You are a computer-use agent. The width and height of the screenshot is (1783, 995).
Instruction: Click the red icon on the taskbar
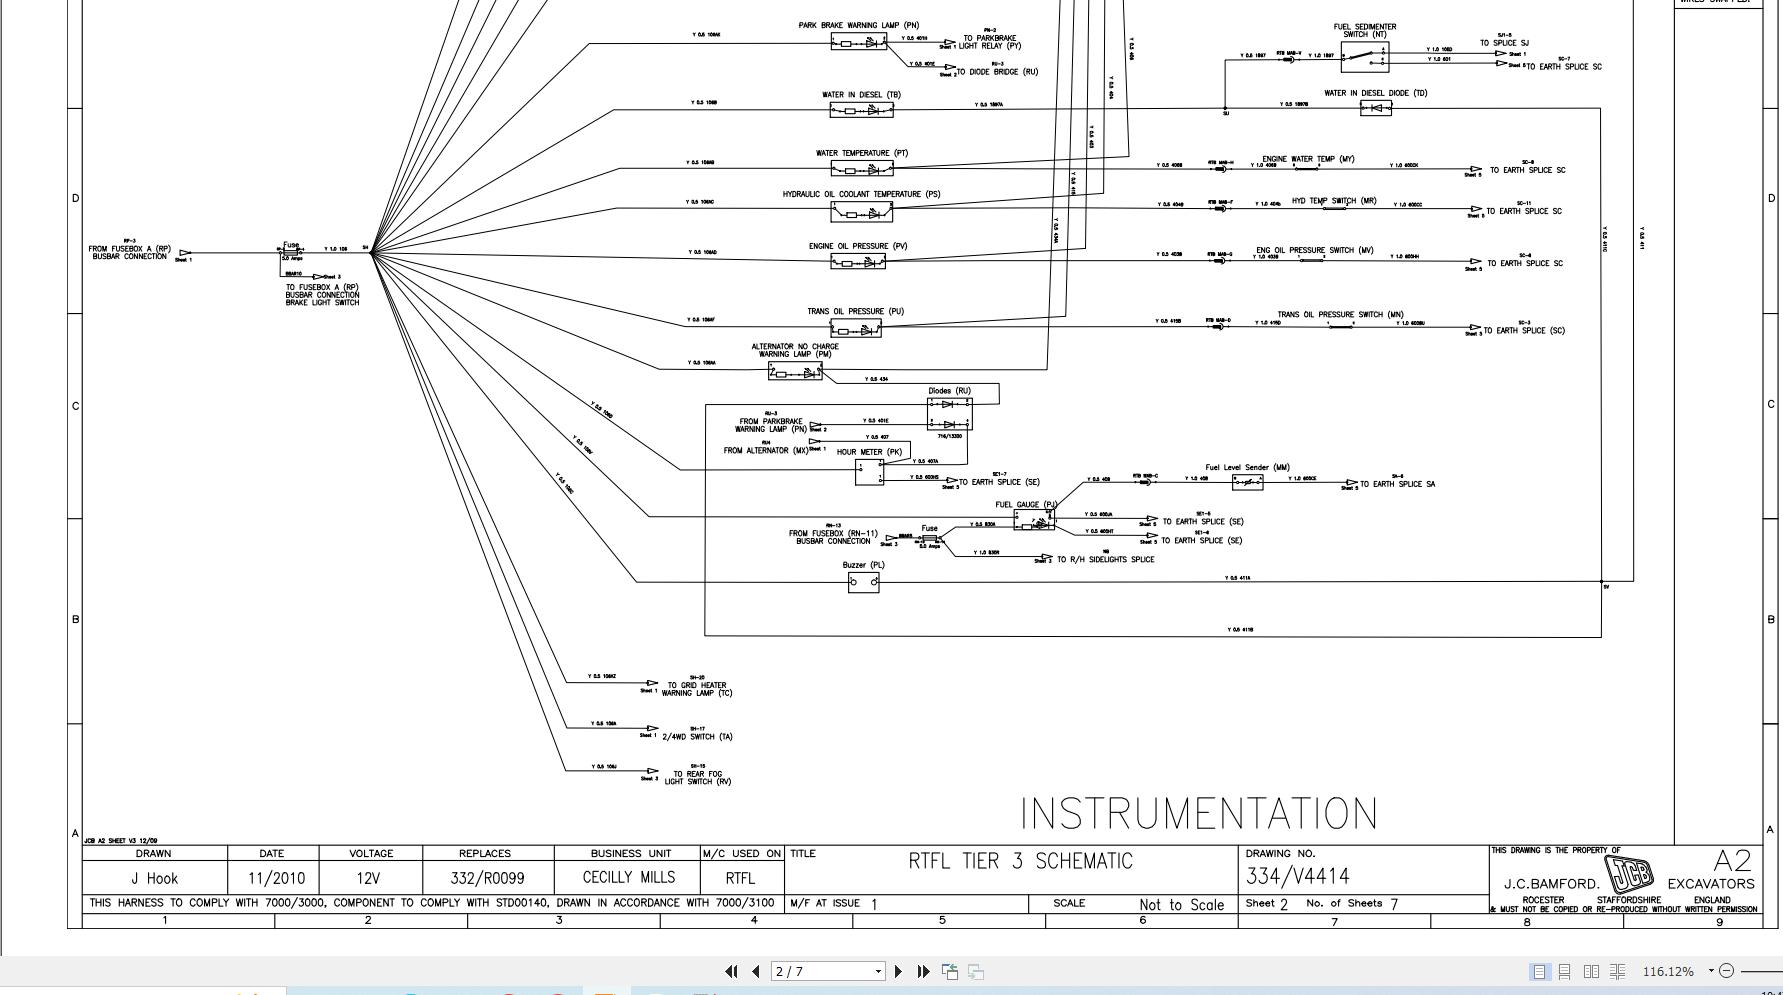point(510,993)
